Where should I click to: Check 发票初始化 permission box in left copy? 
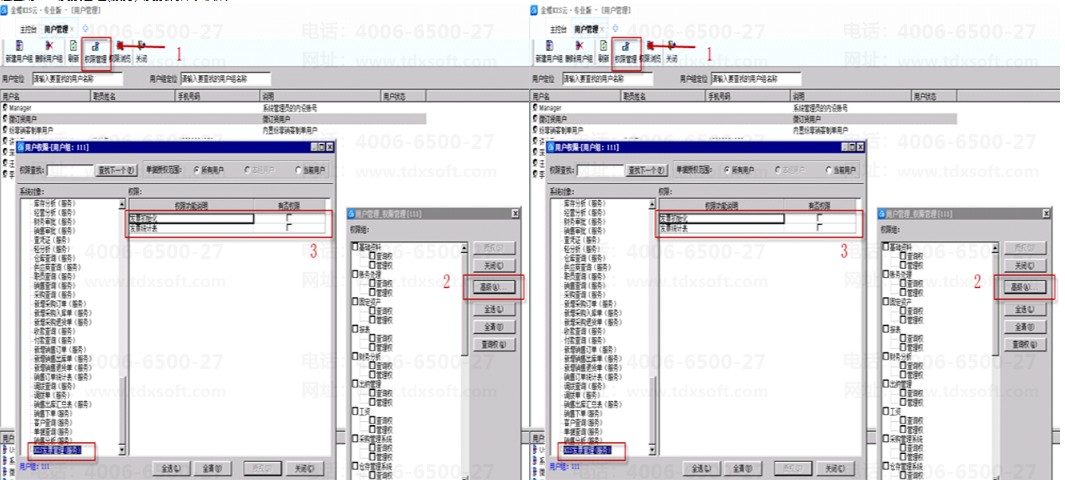(x=289, y=218)
